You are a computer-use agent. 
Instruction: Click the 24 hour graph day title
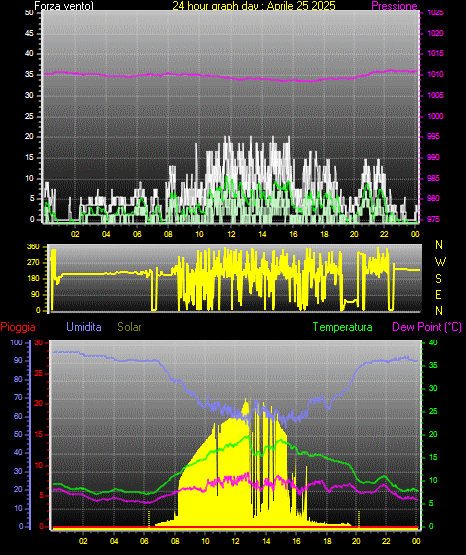(254, 6)
